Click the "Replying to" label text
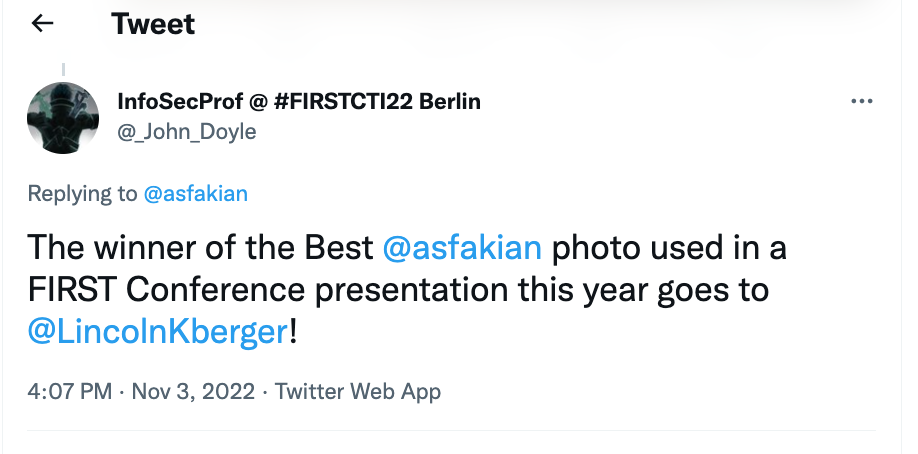 [x=83, y=194]
